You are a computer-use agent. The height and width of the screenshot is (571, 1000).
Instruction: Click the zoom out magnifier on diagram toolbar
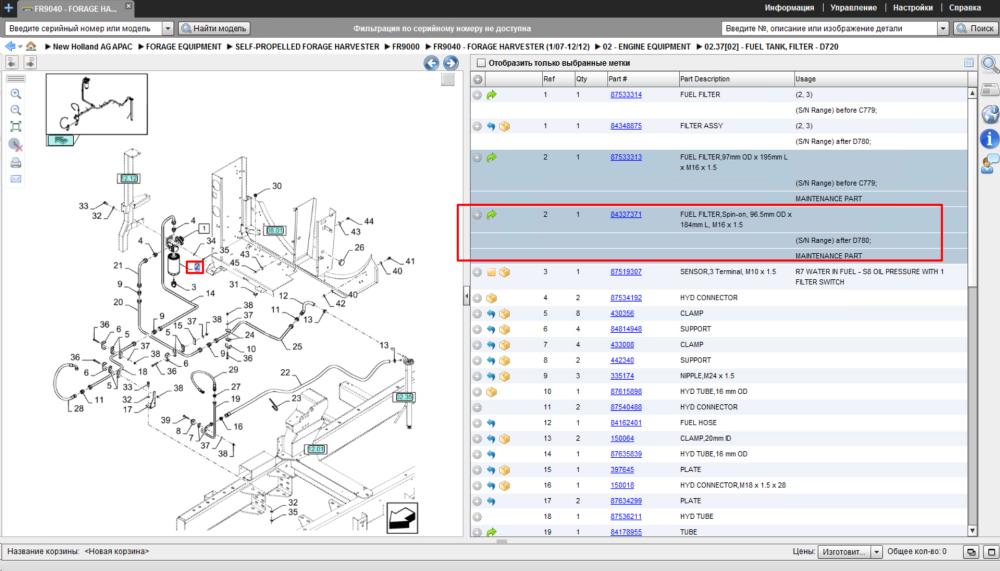16,110
